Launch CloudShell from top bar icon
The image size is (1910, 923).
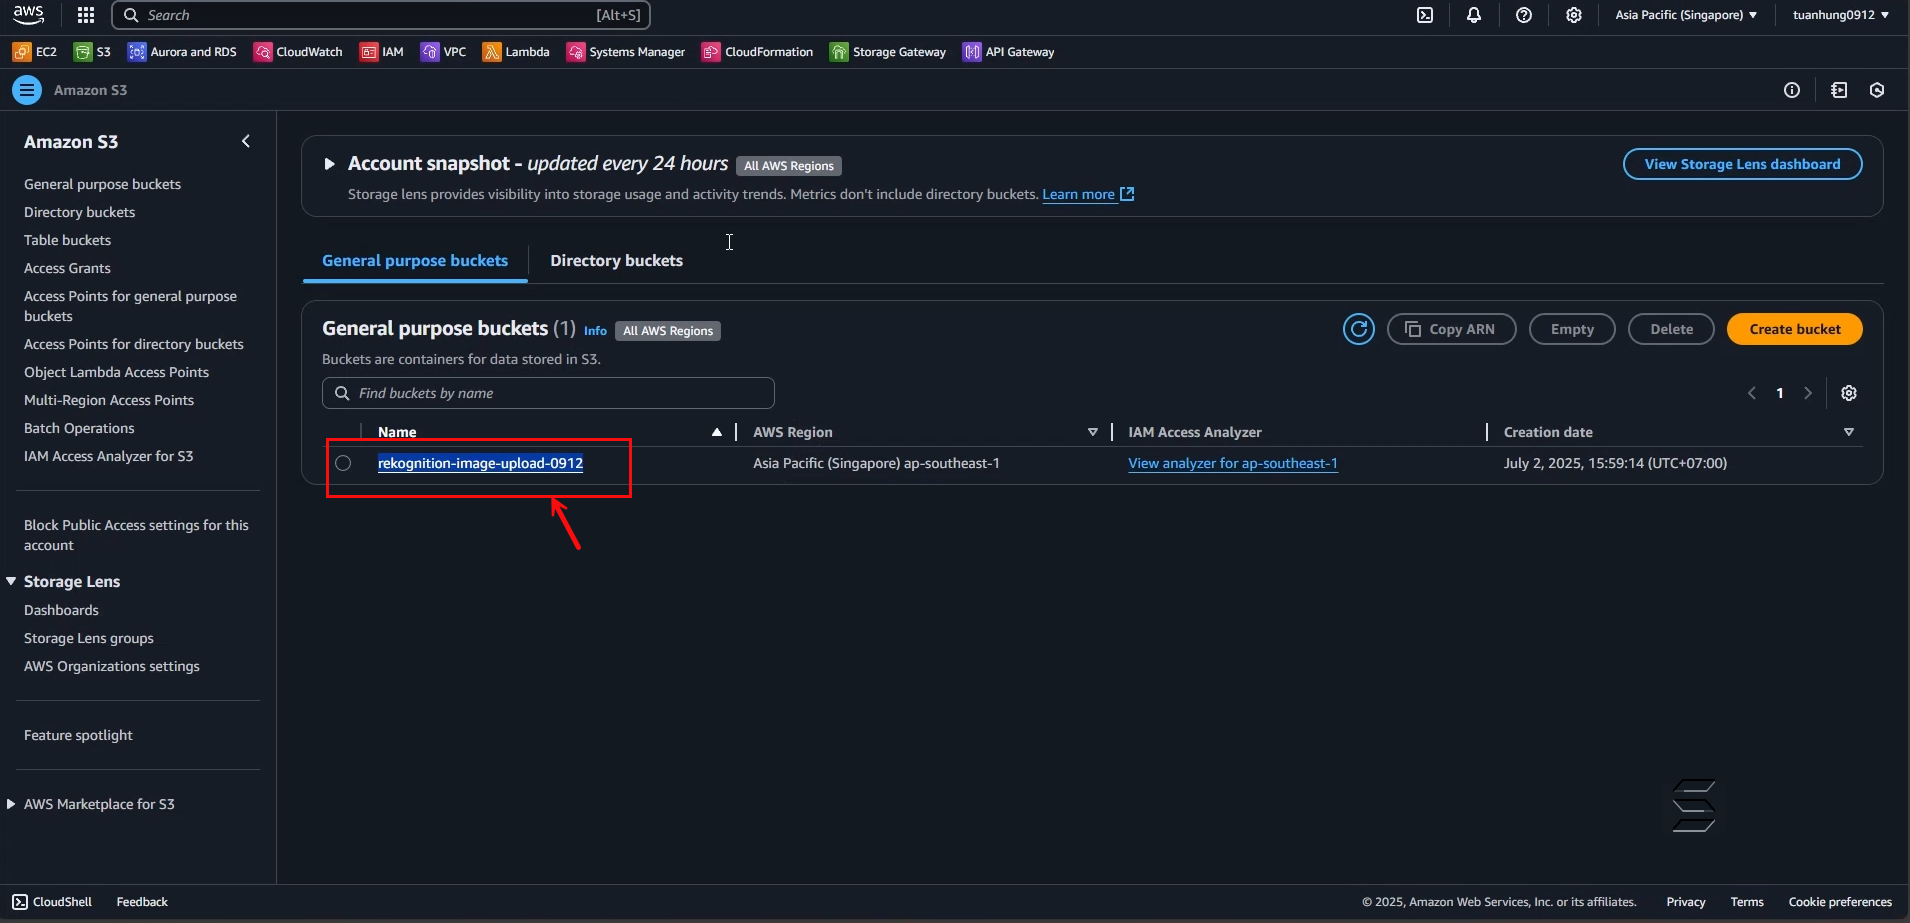[1425, 15]
